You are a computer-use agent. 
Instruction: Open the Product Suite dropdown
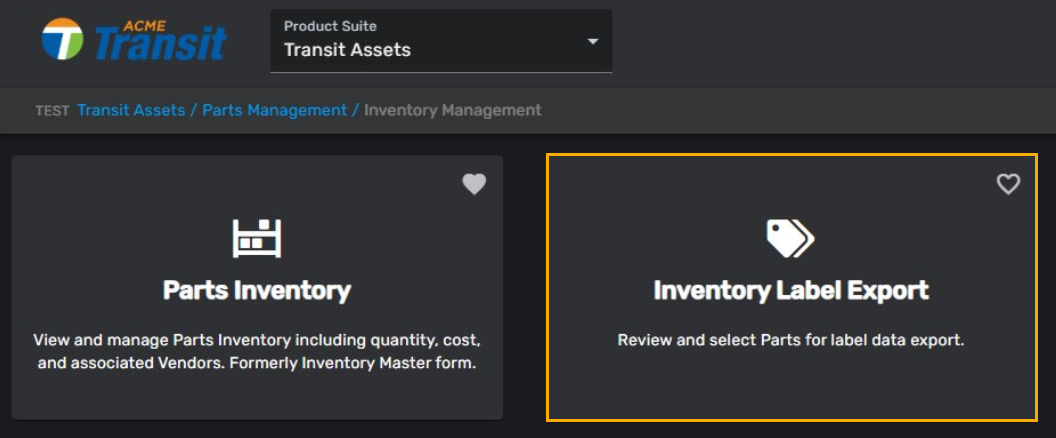pyautogui.click(x=441, y=40)
